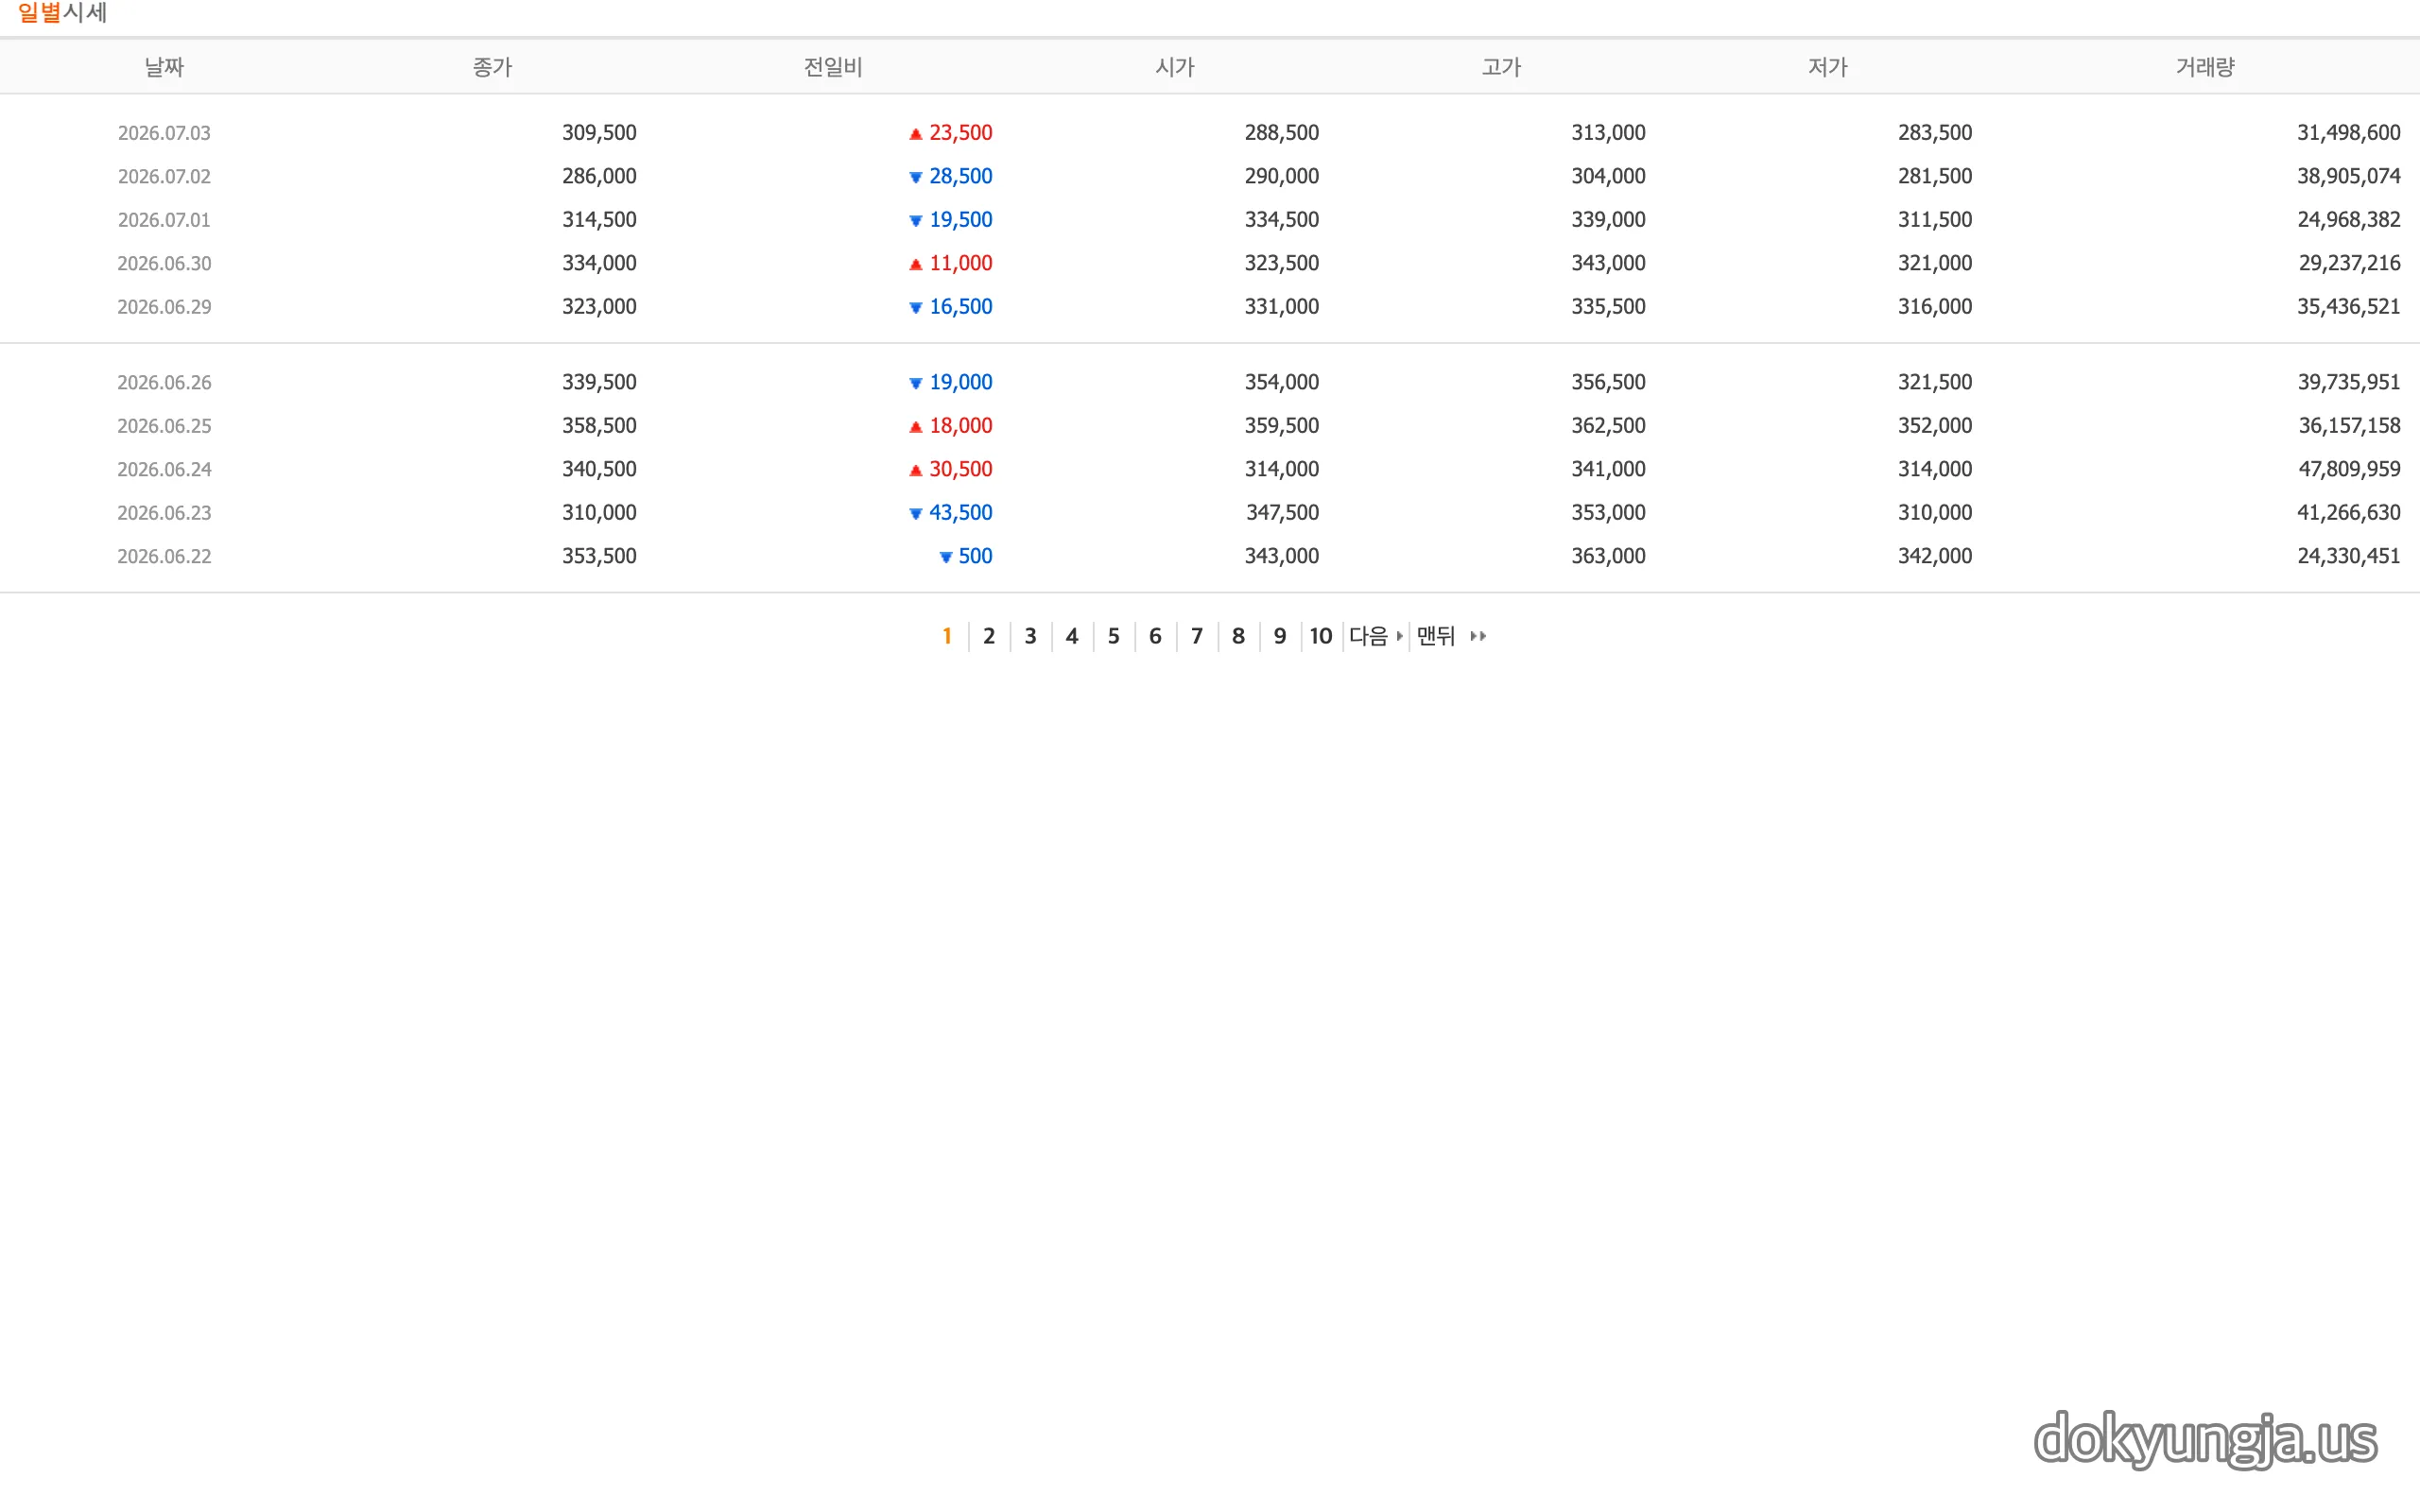Click closing price 286,000
This screenshot has width=2420, height=1512.
(599, 176)
